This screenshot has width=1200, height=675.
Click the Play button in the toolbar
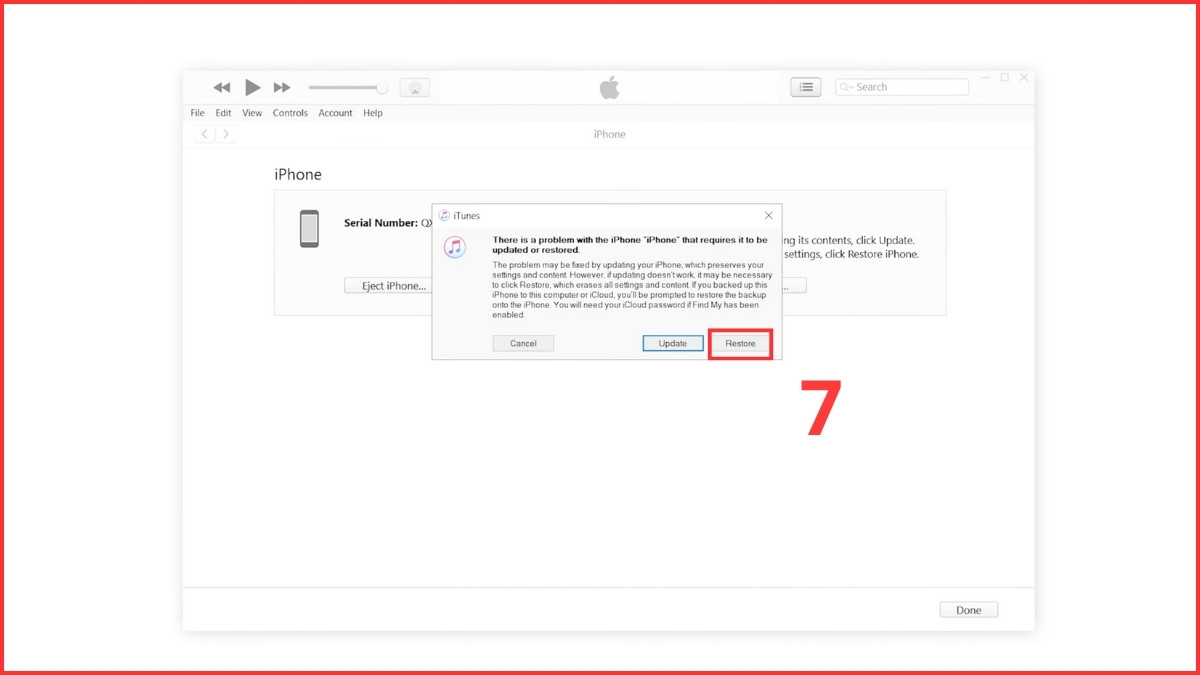tap(252, 87)
